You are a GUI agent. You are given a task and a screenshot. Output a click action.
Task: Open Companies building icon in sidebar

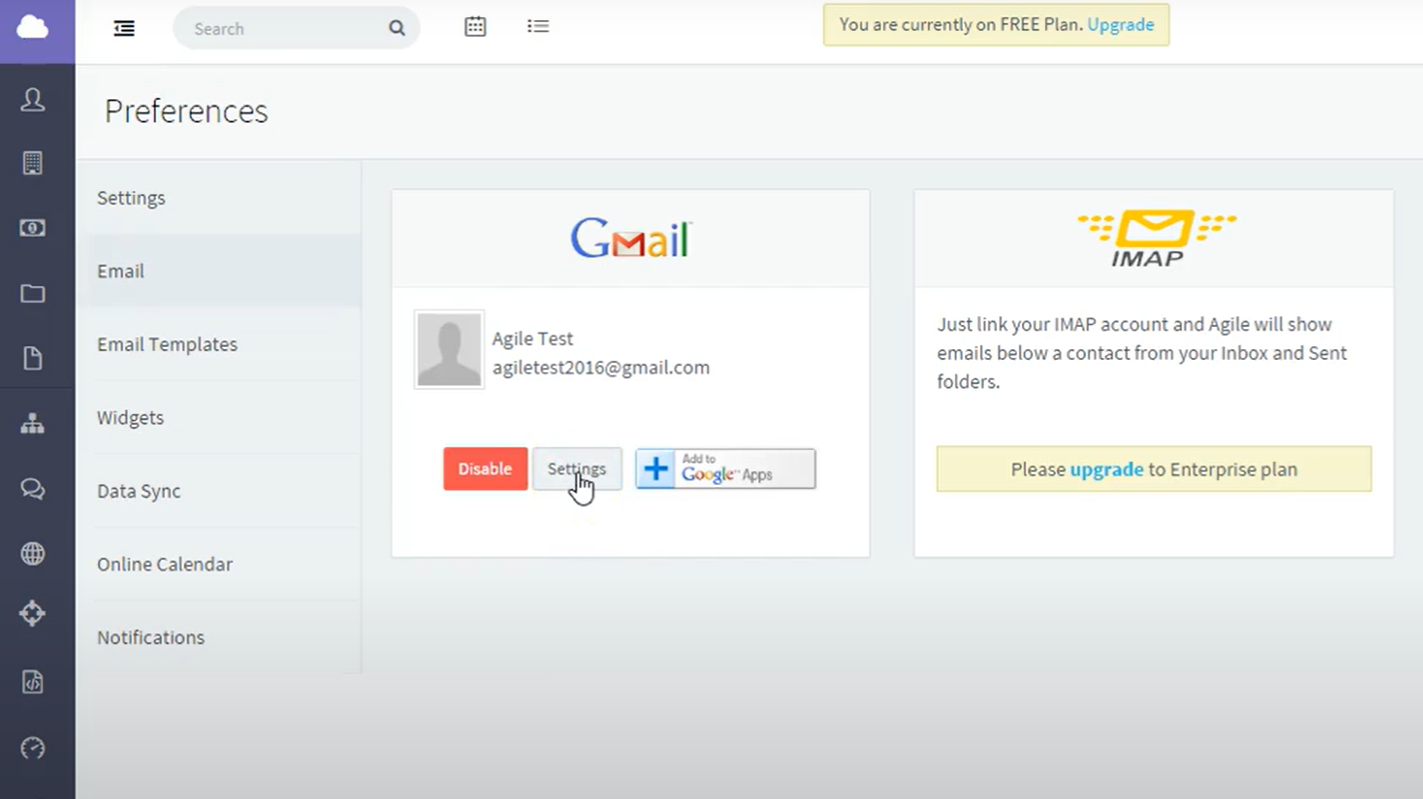[x=33, y=163]
